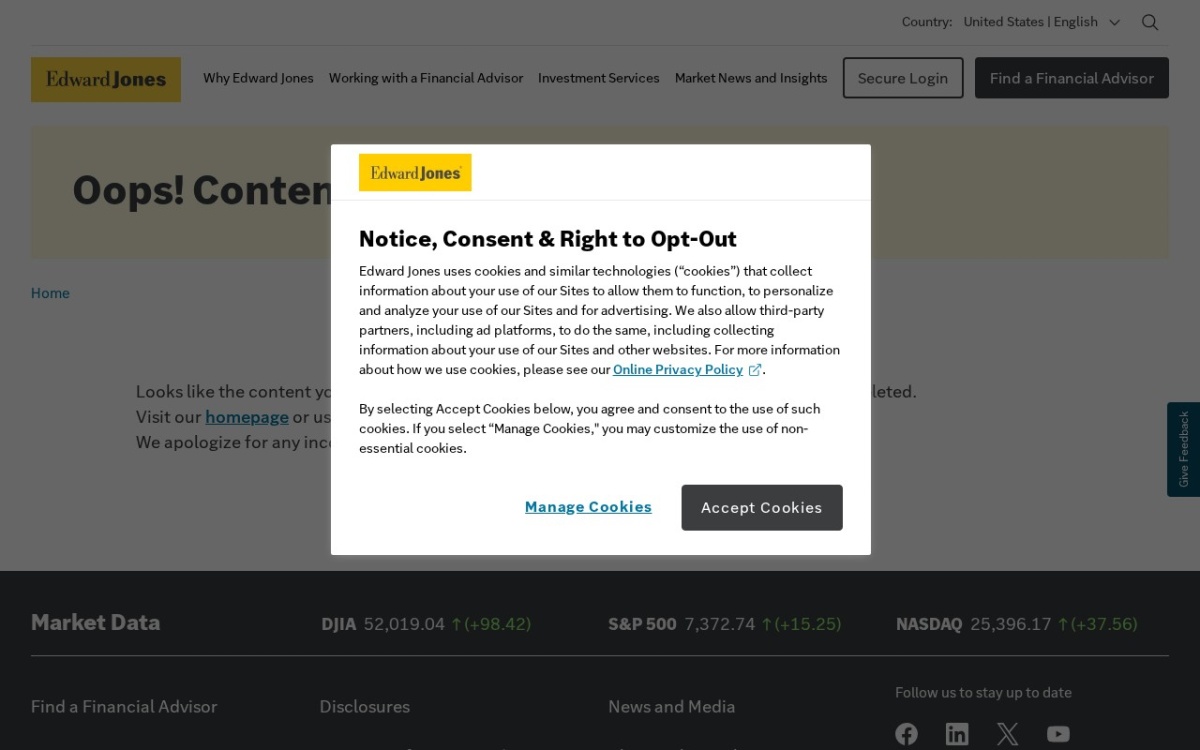Open Investment Services menu
The width and height of the screenshot is (1200, 750).
599,78
